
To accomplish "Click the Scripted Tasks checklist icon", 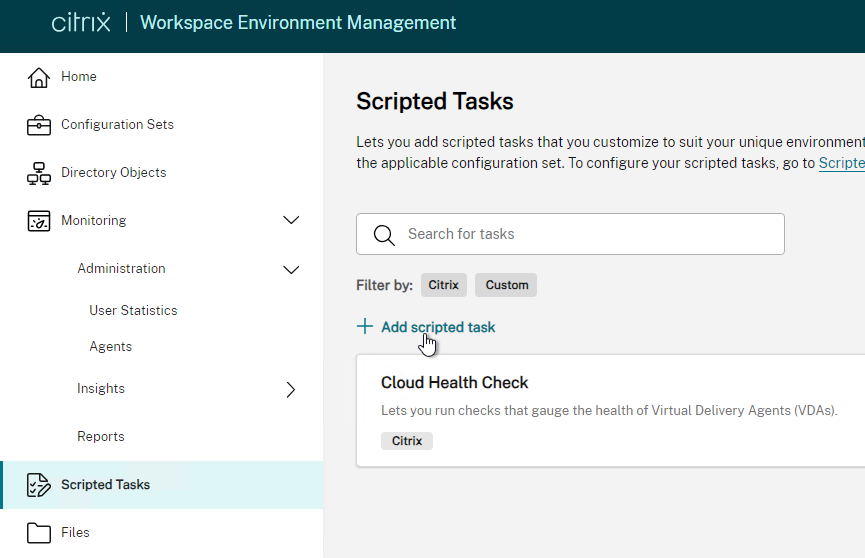I will click(39, 485).
